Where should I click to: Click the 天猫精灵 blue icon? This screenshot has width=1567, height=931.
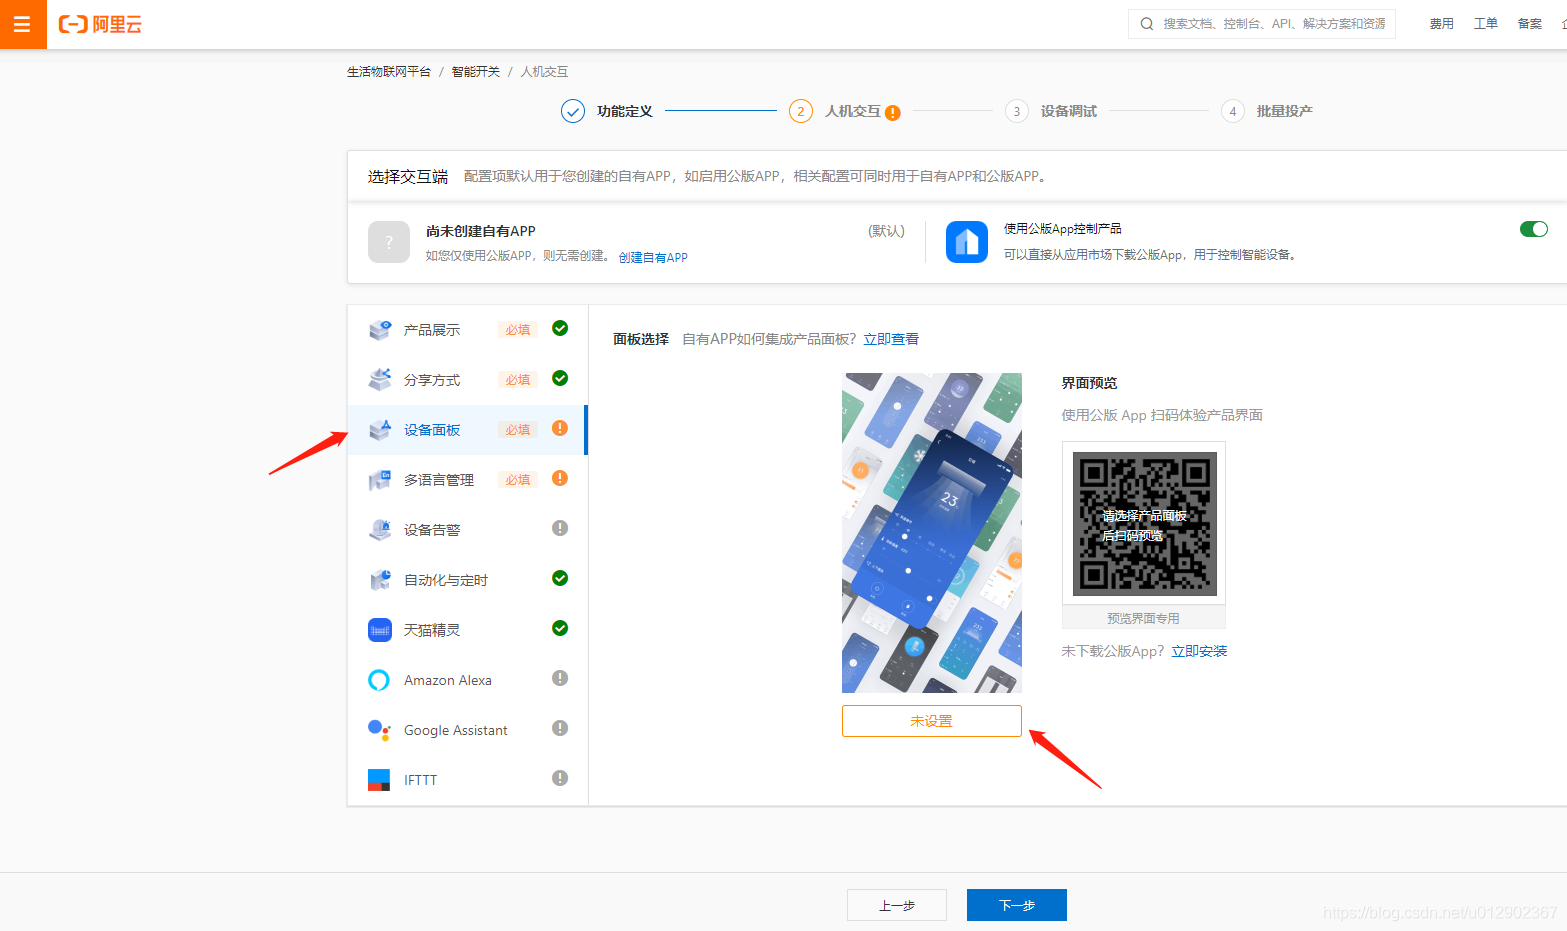(x=380, y=630)
